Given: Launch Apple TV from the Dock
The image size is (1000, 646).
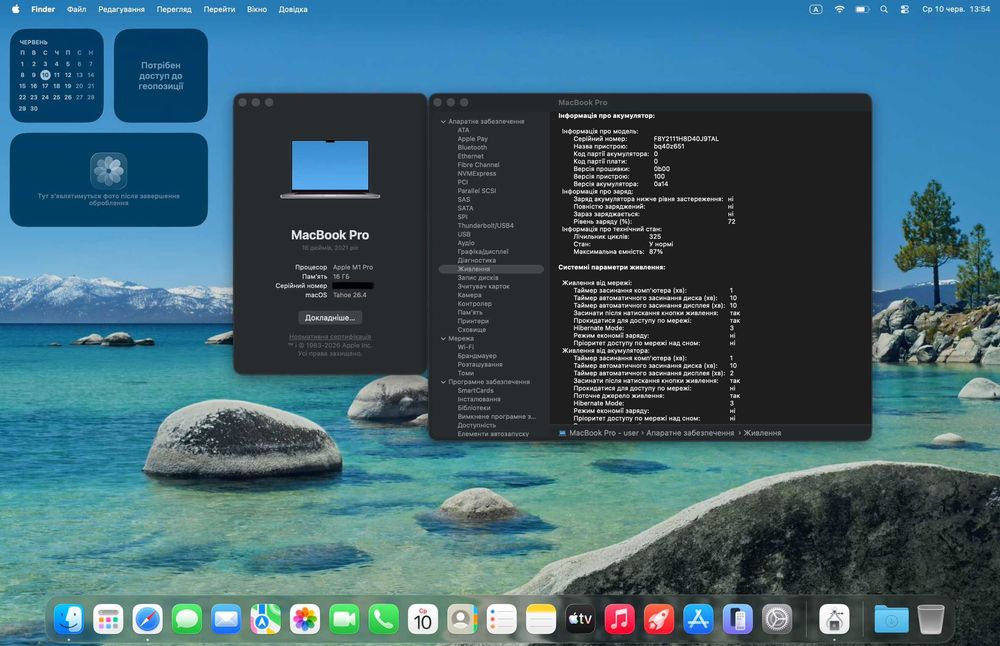Looking at the screenshot, I should 580,619.
